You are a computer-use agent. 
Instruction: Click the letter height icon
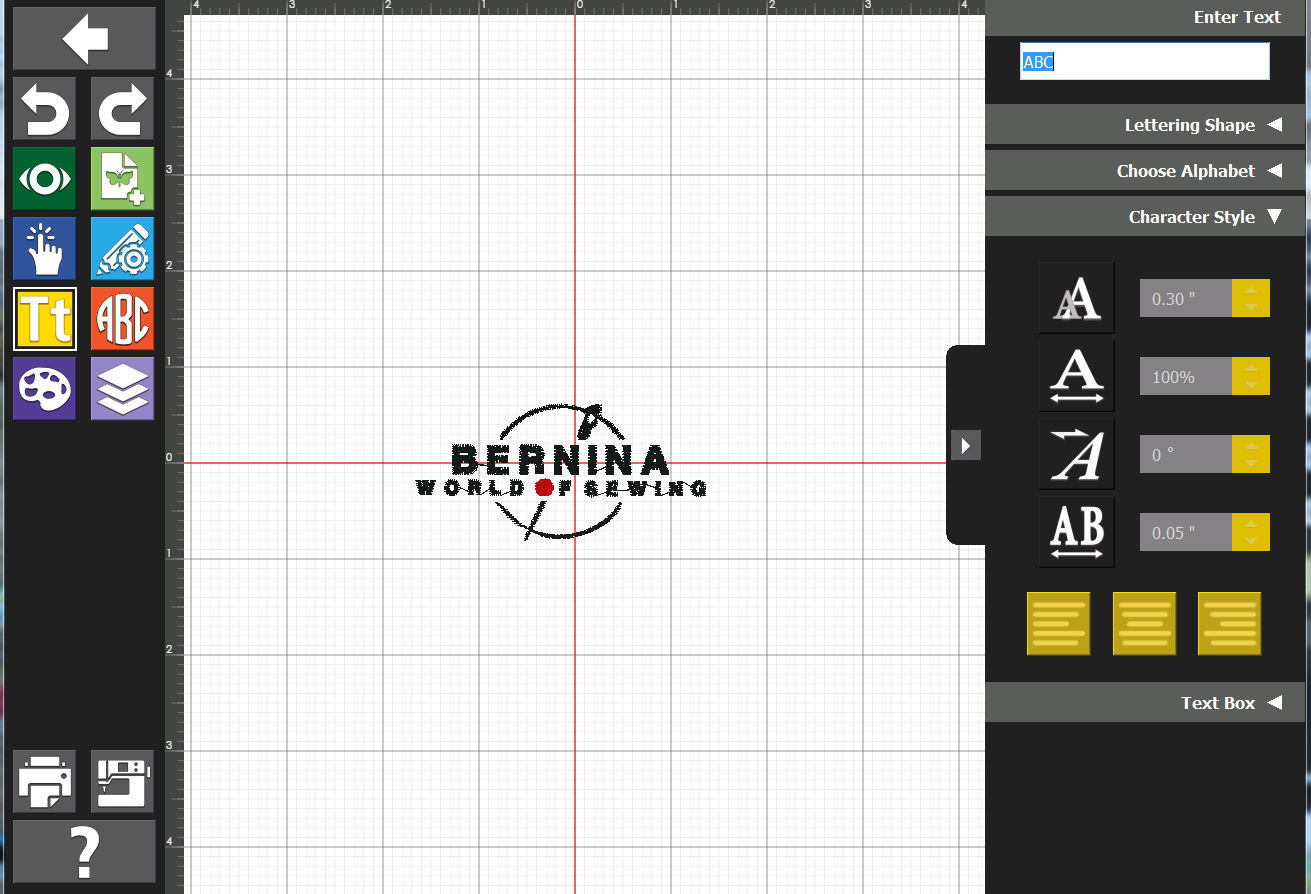(1077, 298)
